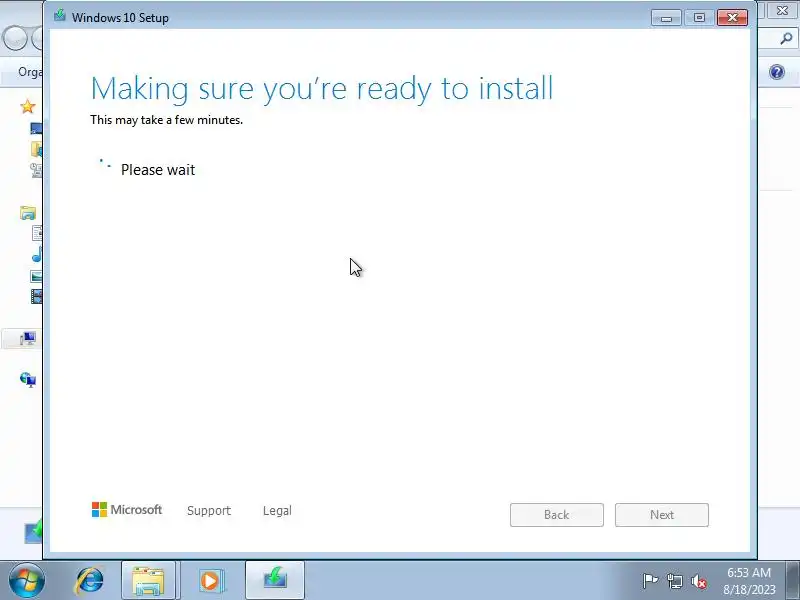The height and width of the screenshot is (600, 800).
Task: Click the Windows 10 Setup title bar icon
Action: (60, 16)
